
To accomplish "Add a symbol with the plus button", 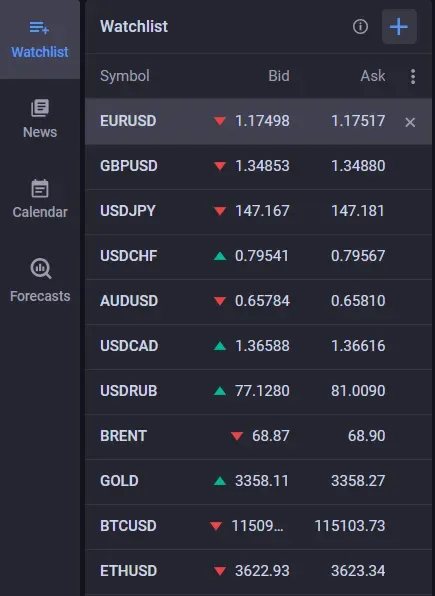I will pyautogui.click(x=399, y=27).
